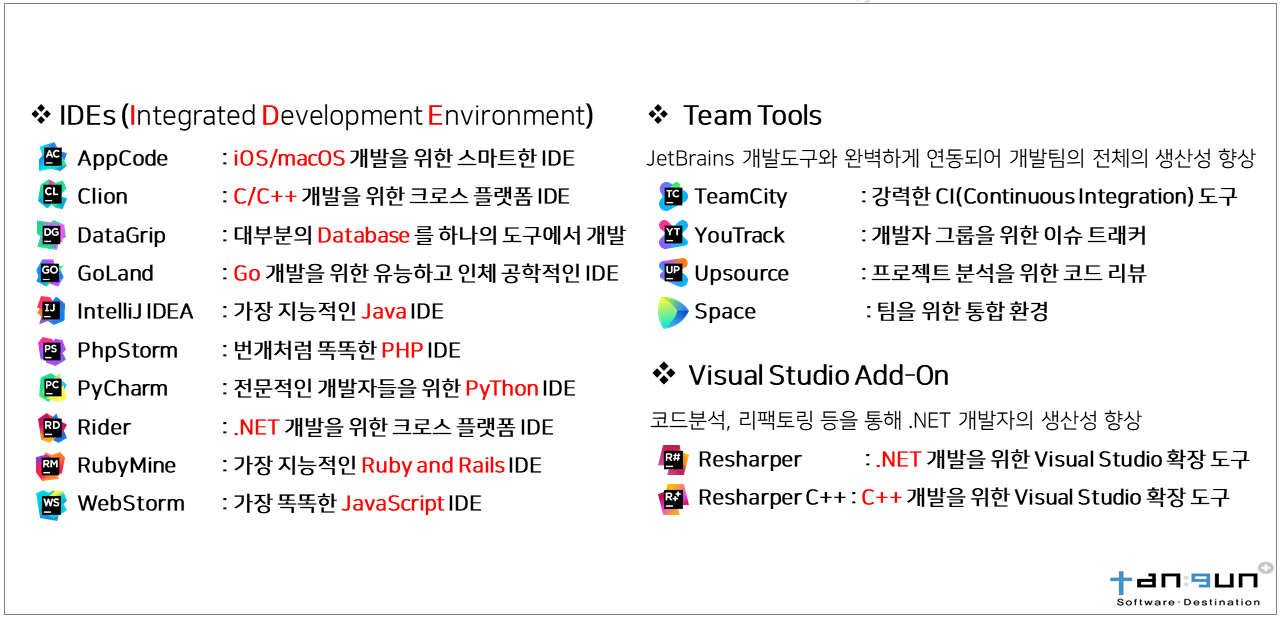1280x618 pixels.
Task: Click the red PHP text
Action: pyautogui.click(x=402, y=350)
